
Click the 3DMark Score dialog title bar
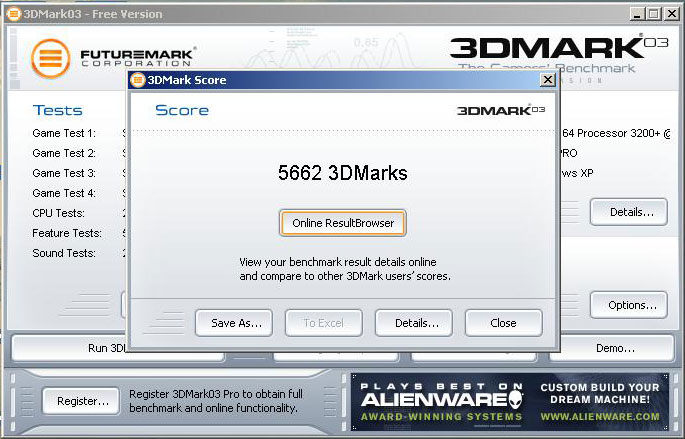(x=343, y=80)
